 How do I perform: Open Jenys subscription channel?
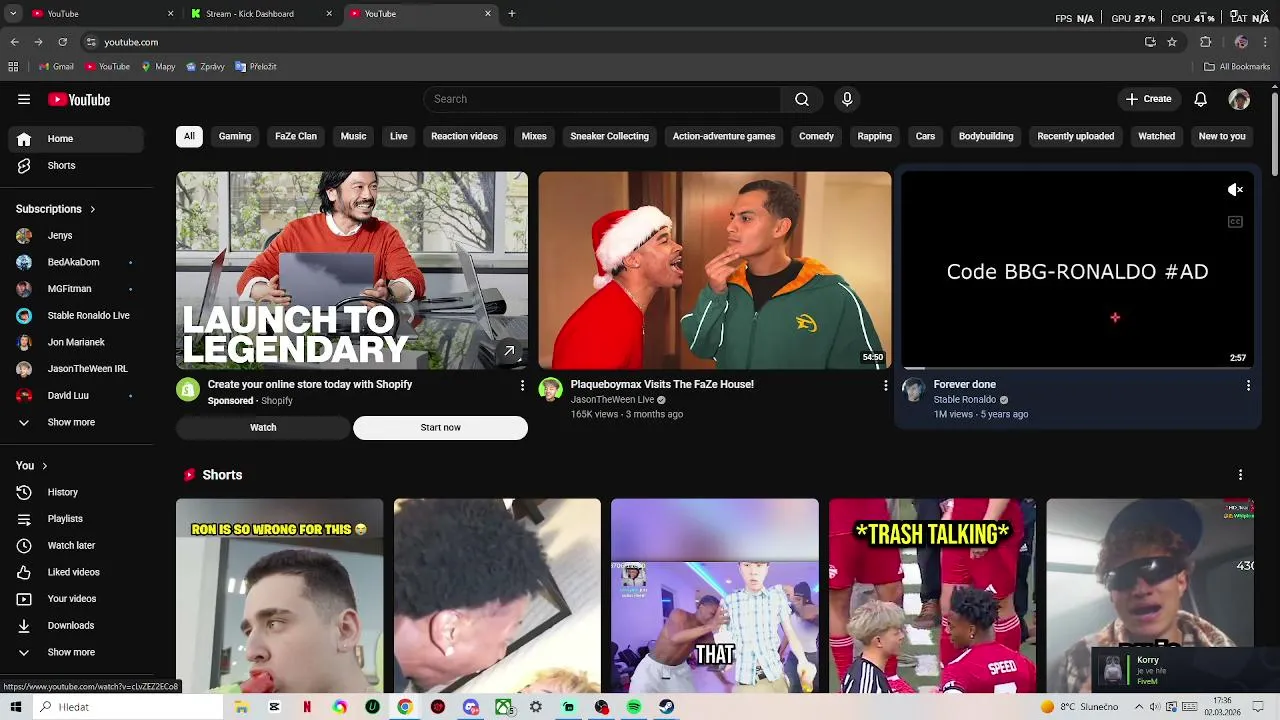[x=76, y=236]
